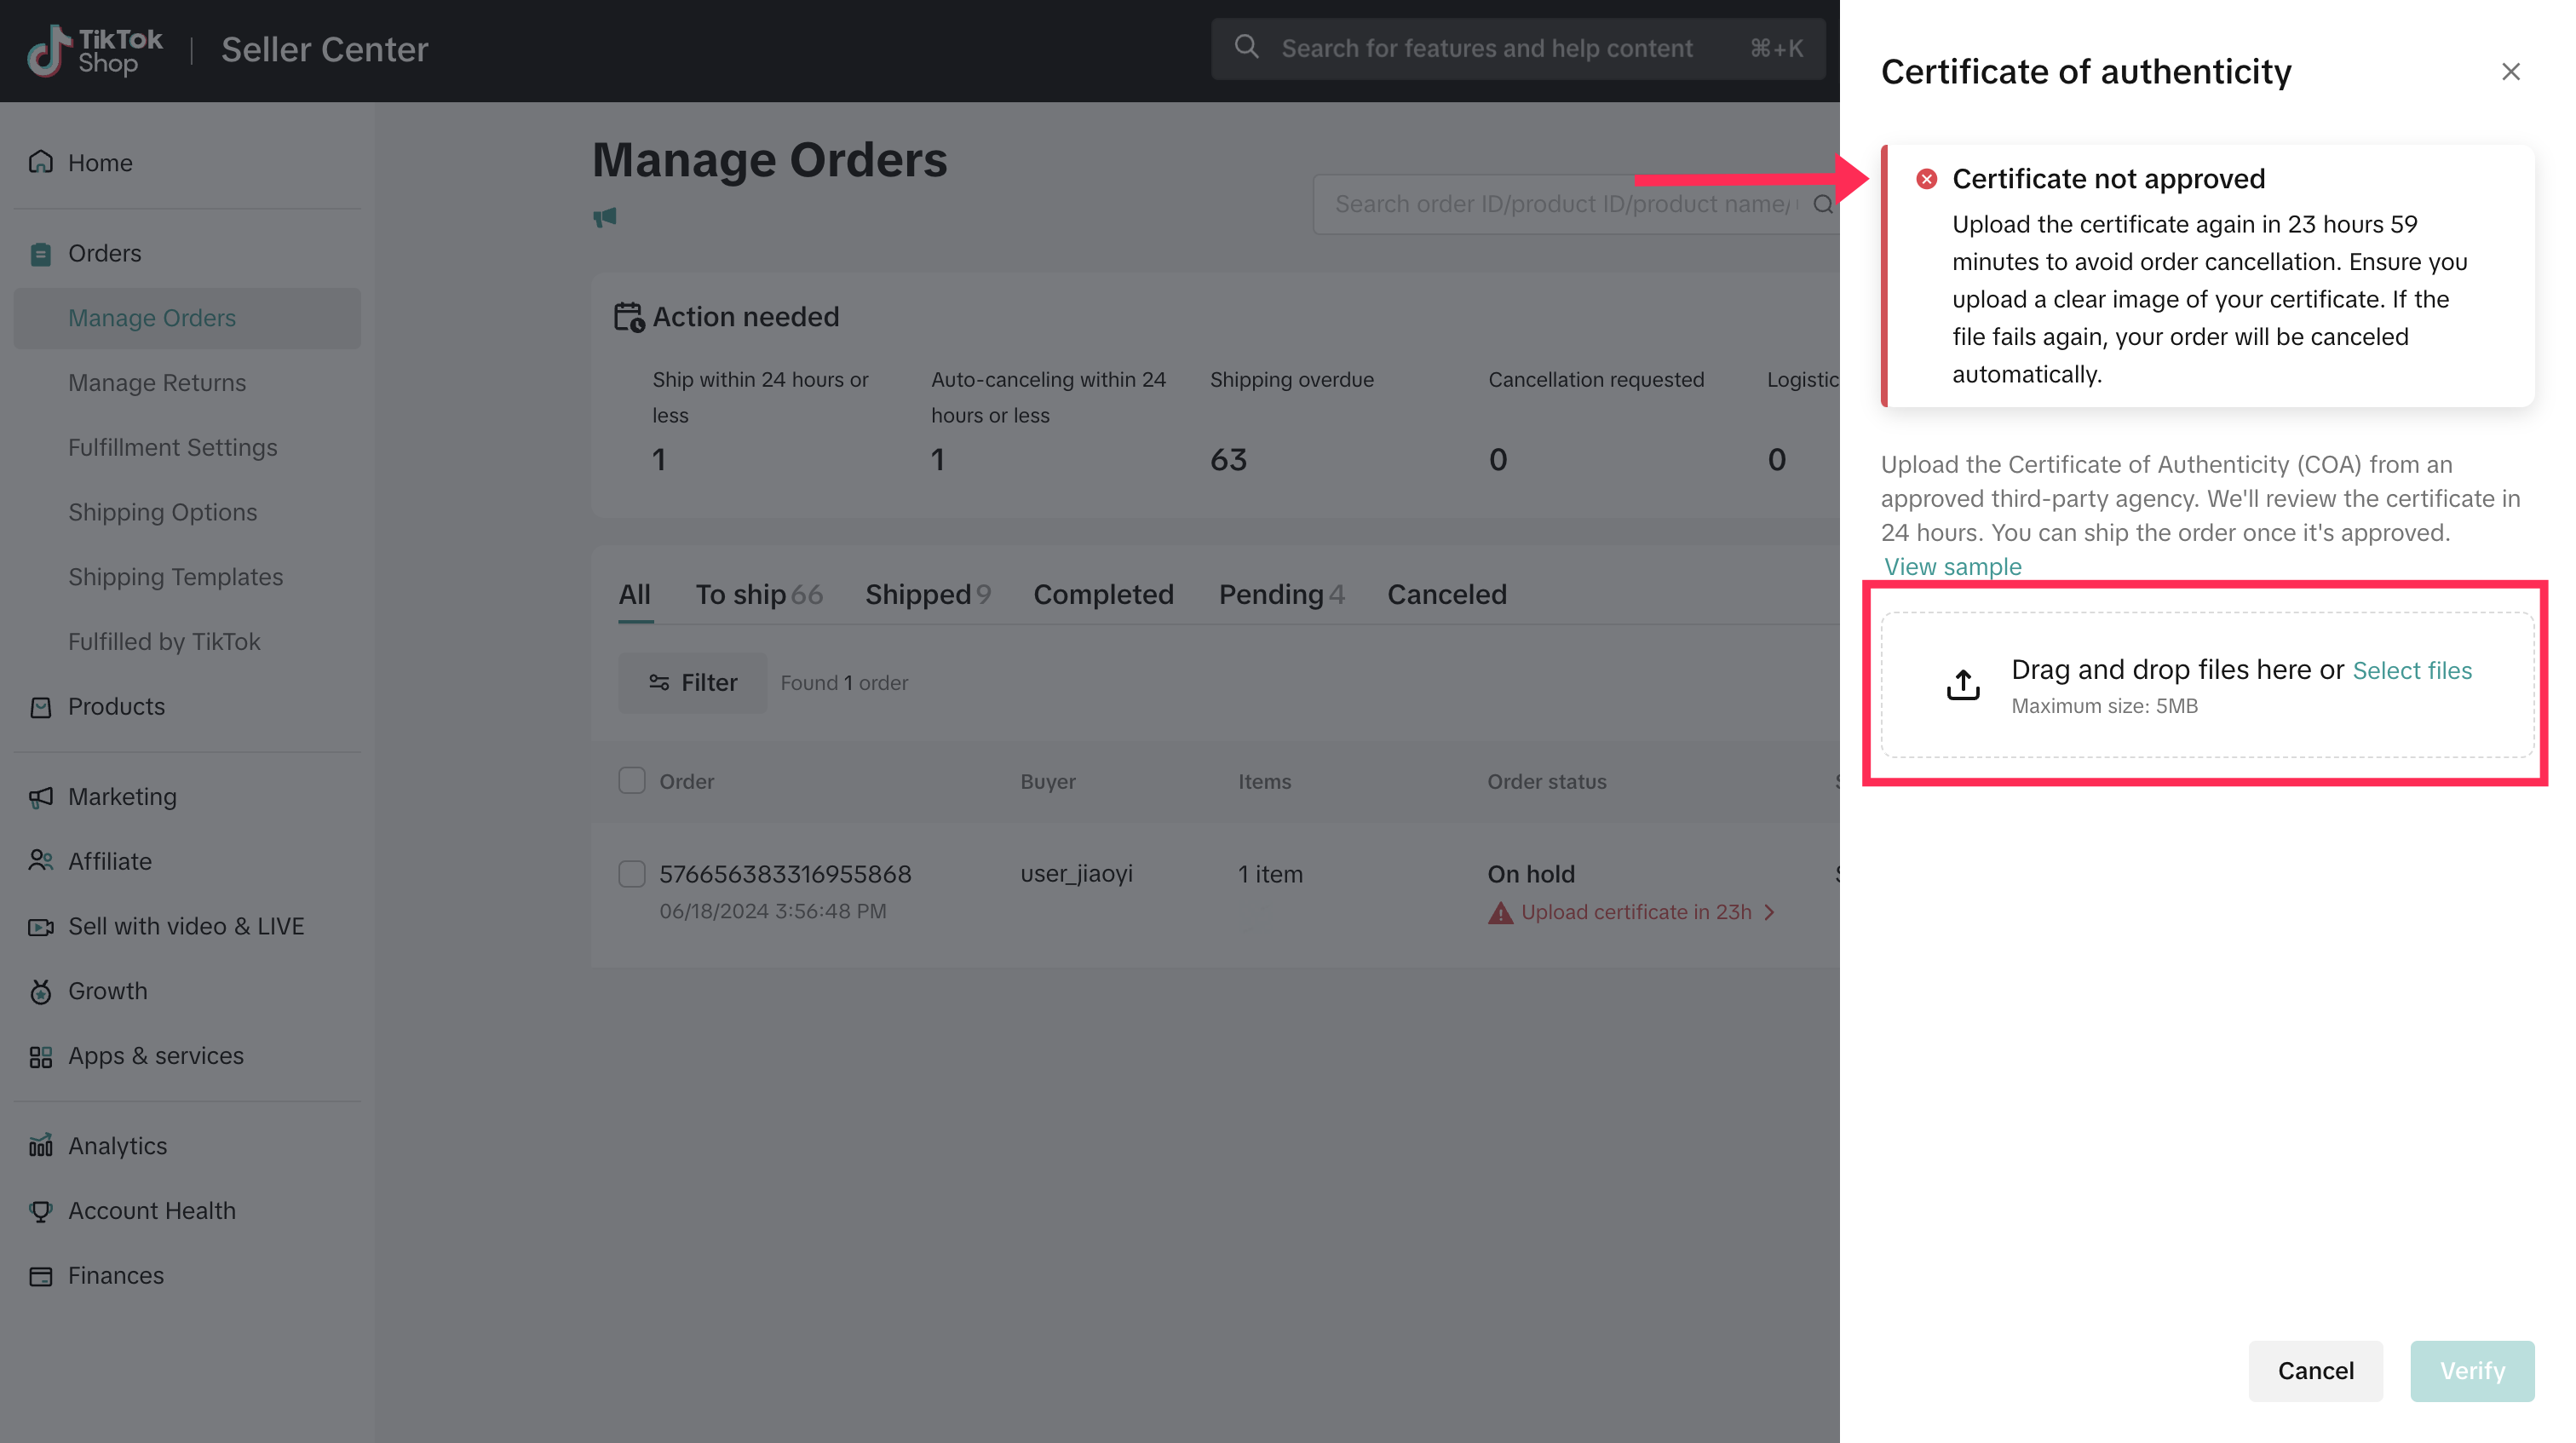Screen dimensions: 2576x1443
Task: Expand the Upload certificate in 23h chevron
Action: tap(1770, 912)
